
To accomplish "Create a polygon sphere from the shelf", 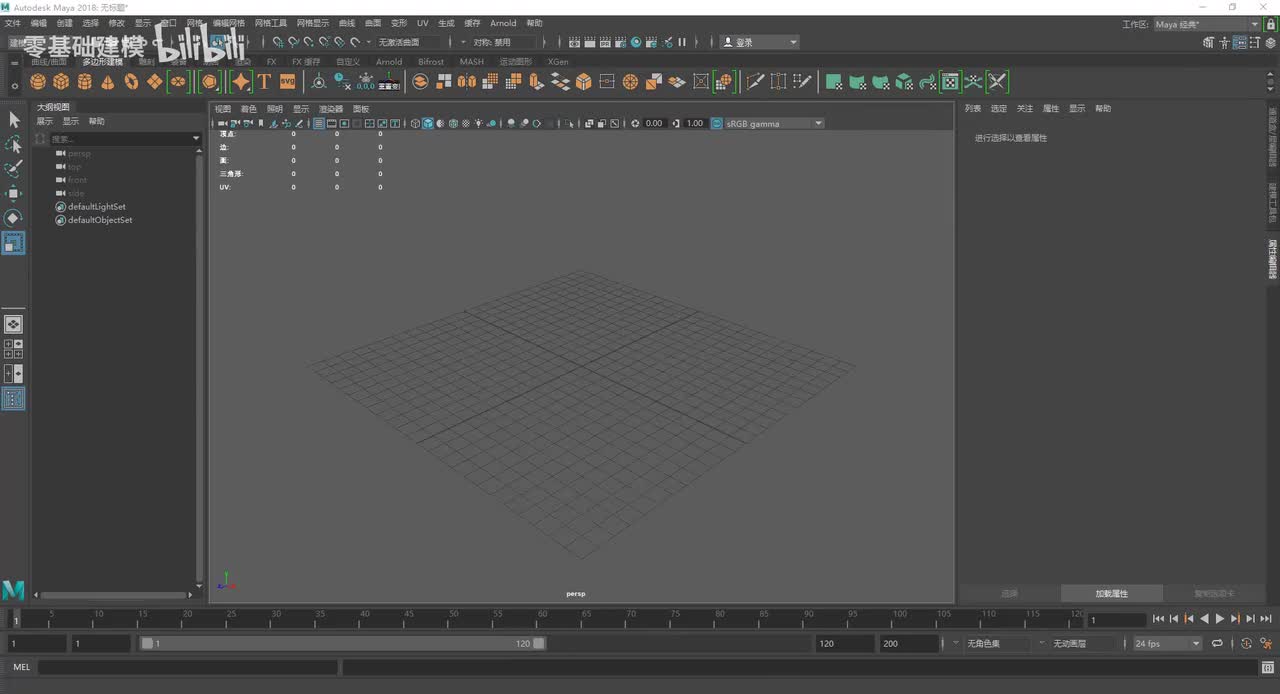I will [x=38, y=82].
